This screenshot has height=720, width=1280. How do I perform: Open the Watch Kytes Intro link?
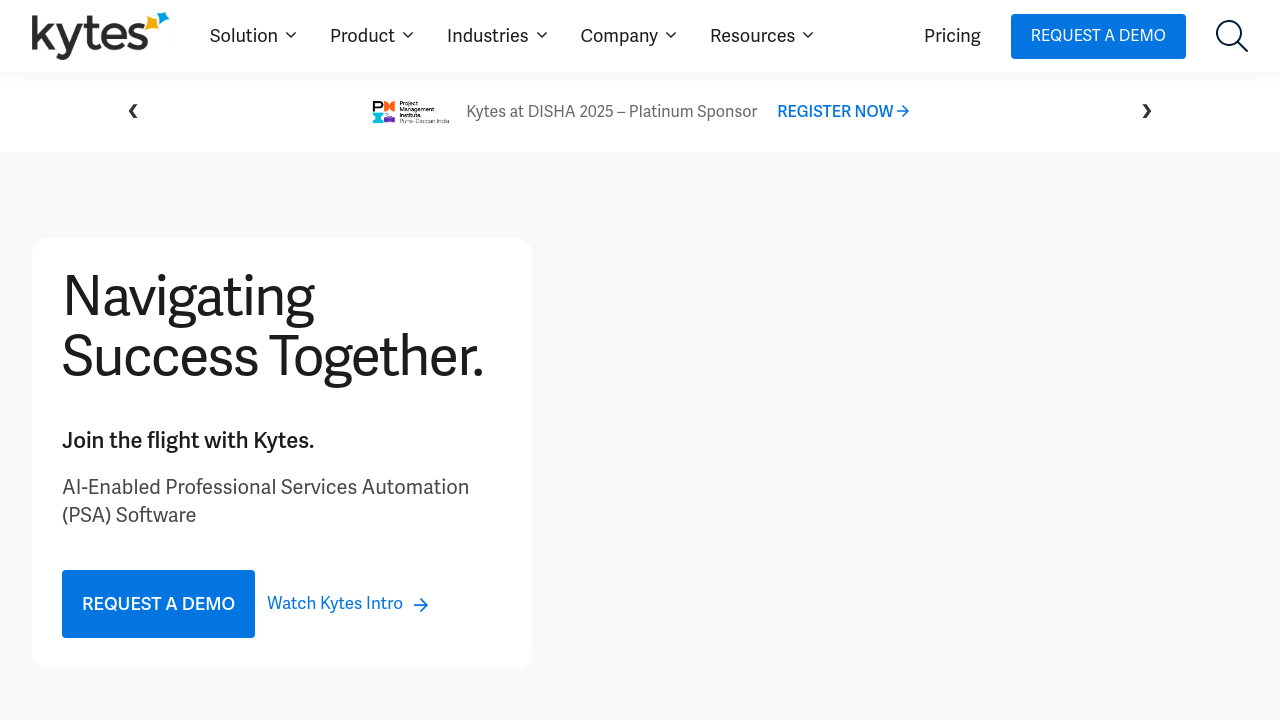[x=335, y=604]
